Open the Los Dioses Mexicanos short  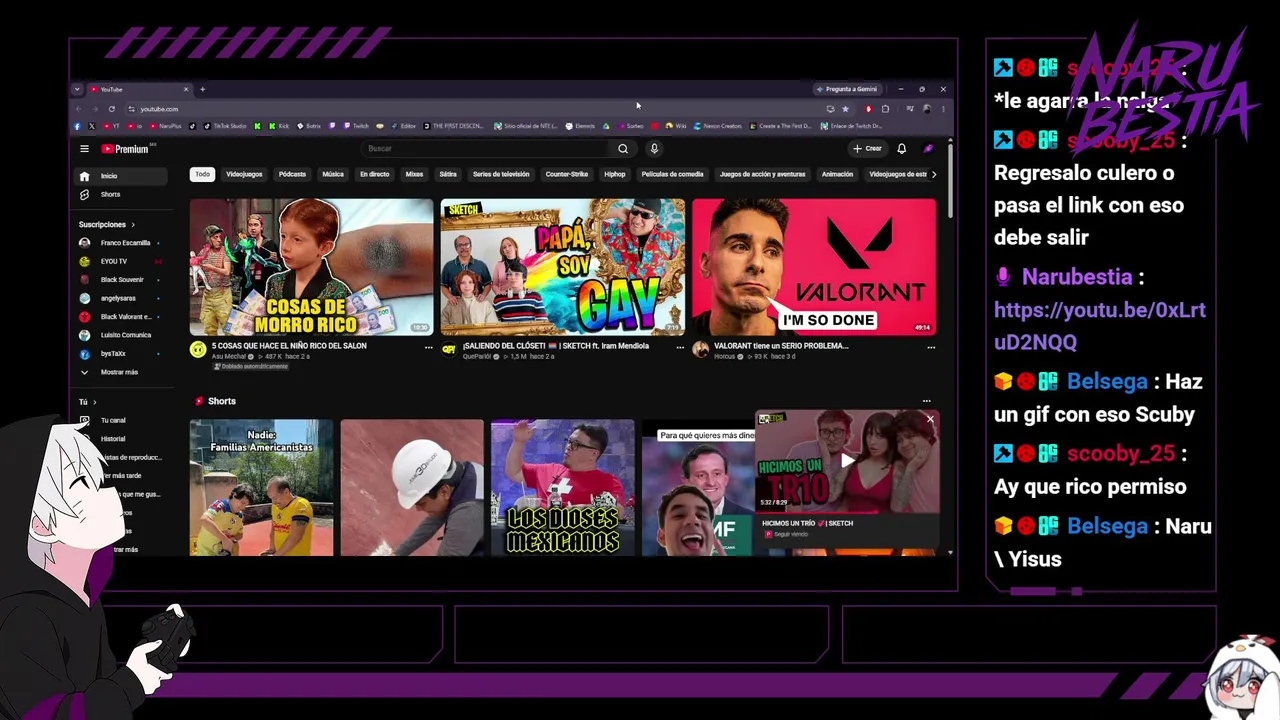tap(563, 487)
